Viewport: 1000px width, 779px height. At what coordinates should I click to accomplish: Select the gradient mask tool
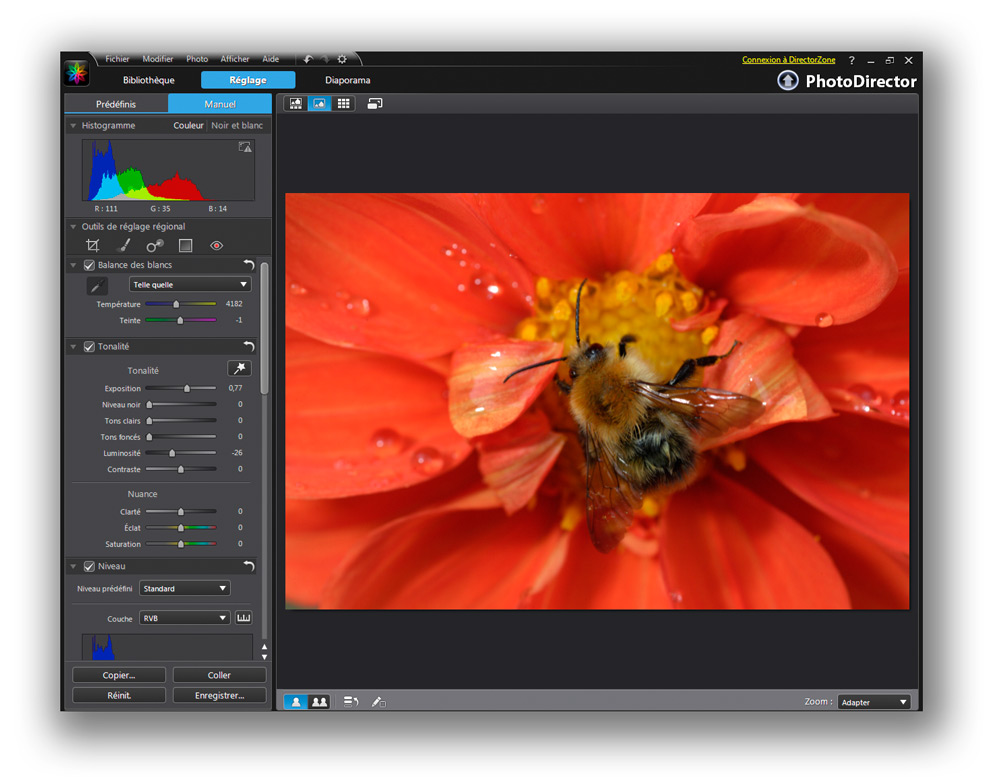tap(186, 246)
